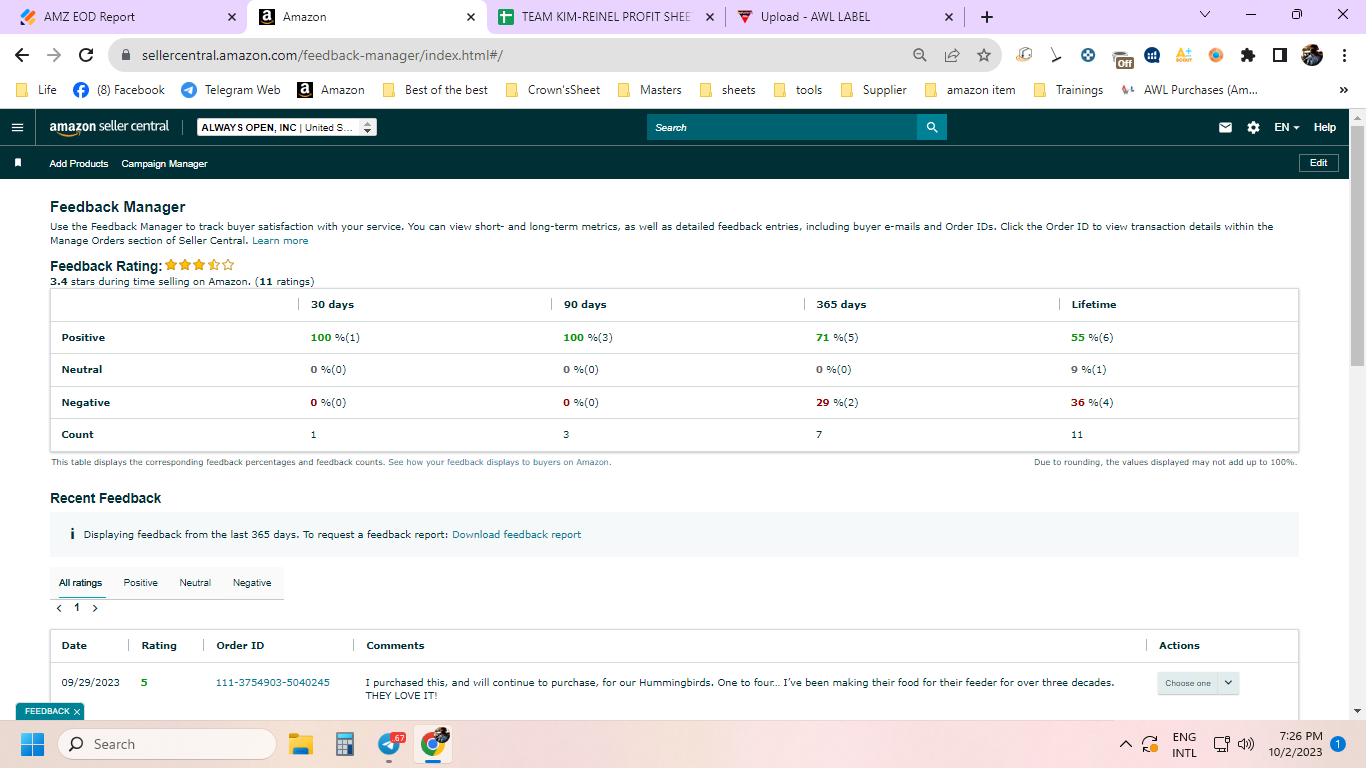This screenshot has width=1366, height=768.
Task: Click the feedback rating stars
Action: (200, 265)
